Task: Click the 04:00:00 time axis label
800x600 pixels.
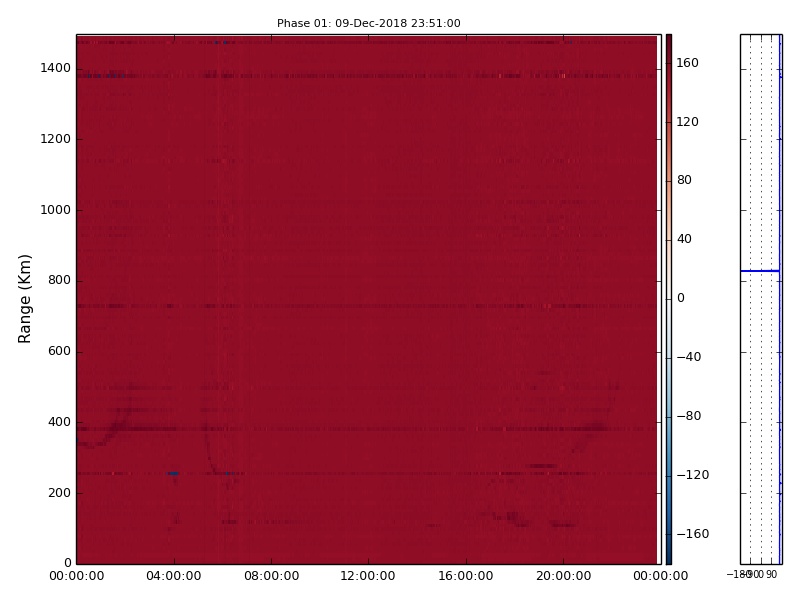Action: tap(173, 576)
